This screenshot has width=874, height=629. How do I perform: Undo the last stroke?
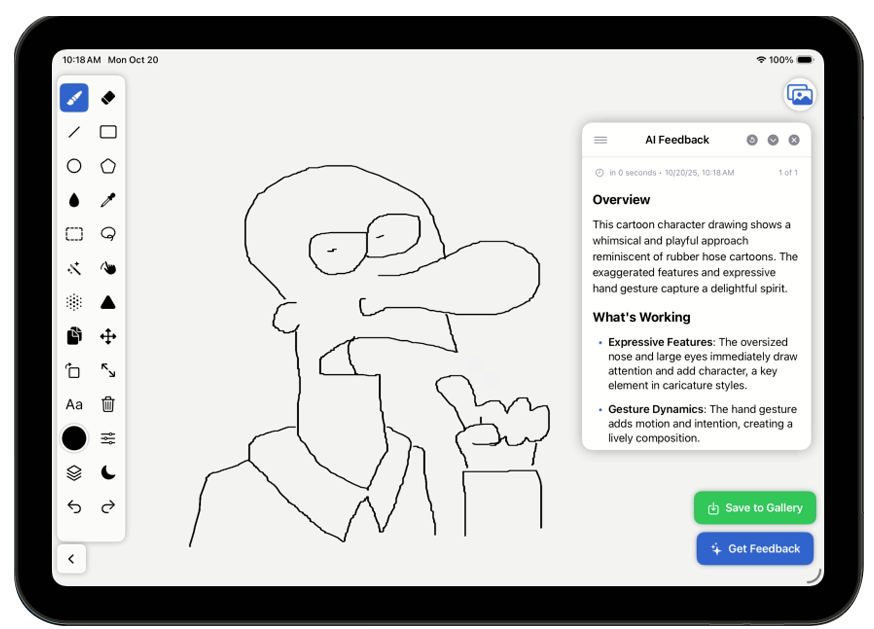click(74, 507)
